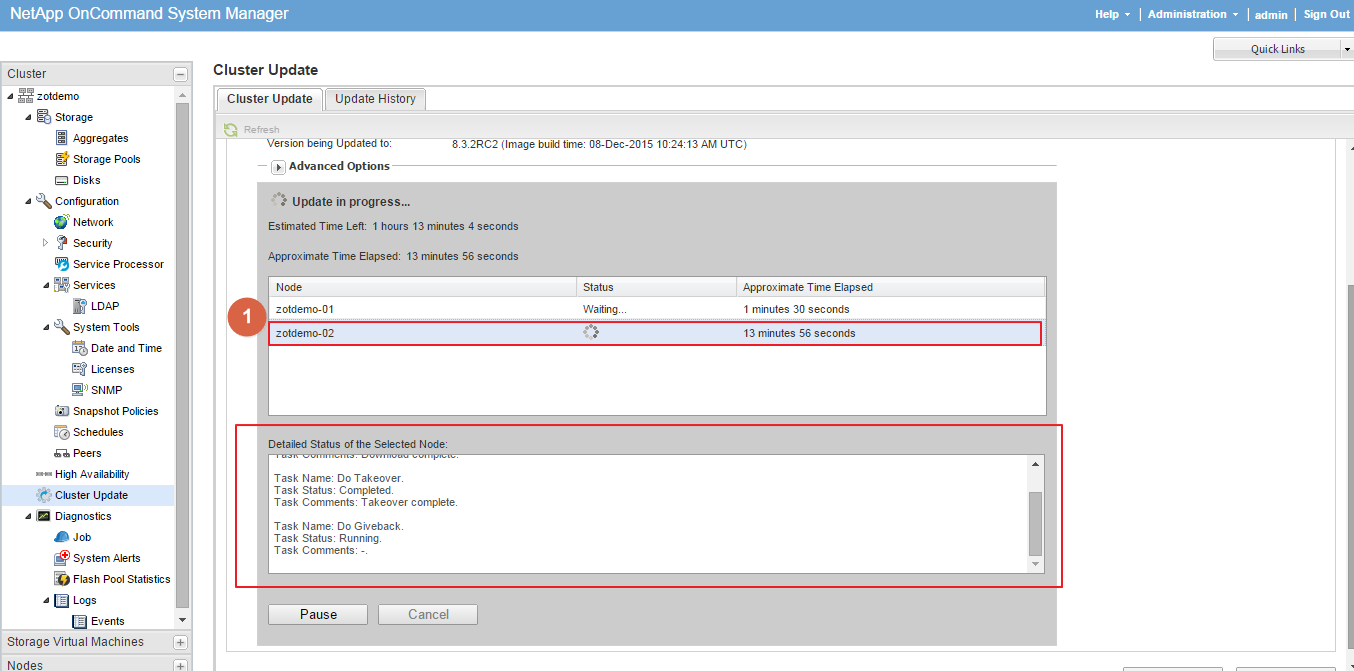This screenshot has width=1354, height=671.
Task: Click the Licenses icon
Action: tap(80, 369)
